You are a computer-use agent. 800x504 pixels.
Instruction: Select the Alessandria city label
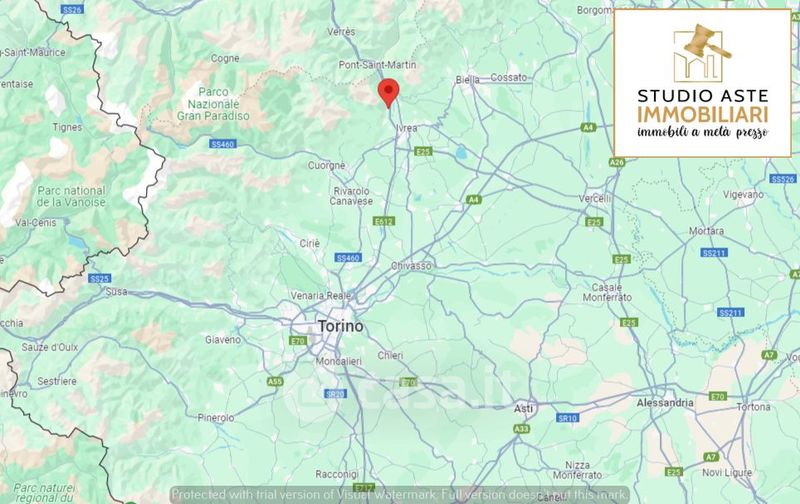(x=665, y=403)
